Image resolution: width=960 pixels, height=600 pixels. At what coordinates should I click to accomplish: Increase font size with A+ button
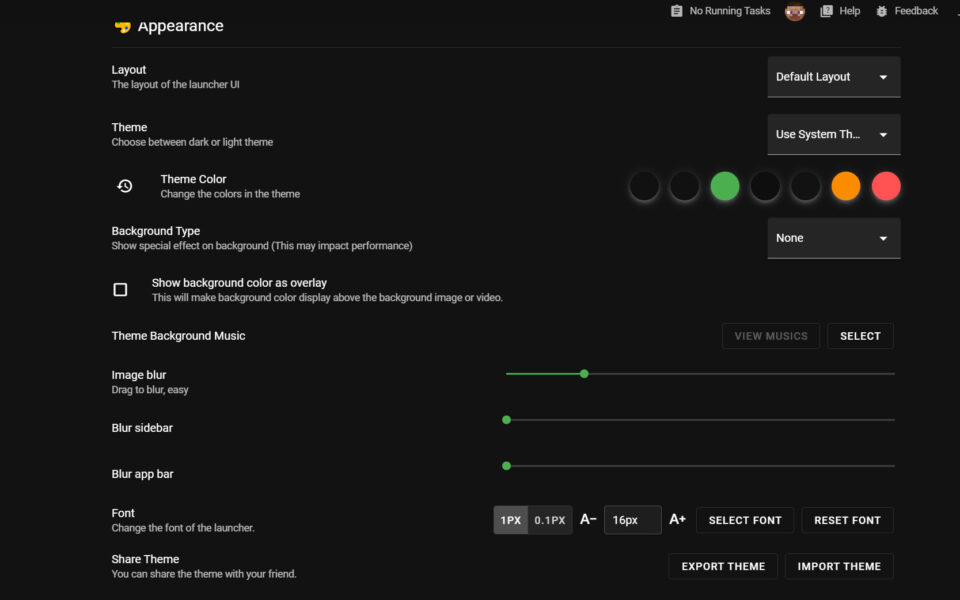pyautogui.click(x=677, y=520)
